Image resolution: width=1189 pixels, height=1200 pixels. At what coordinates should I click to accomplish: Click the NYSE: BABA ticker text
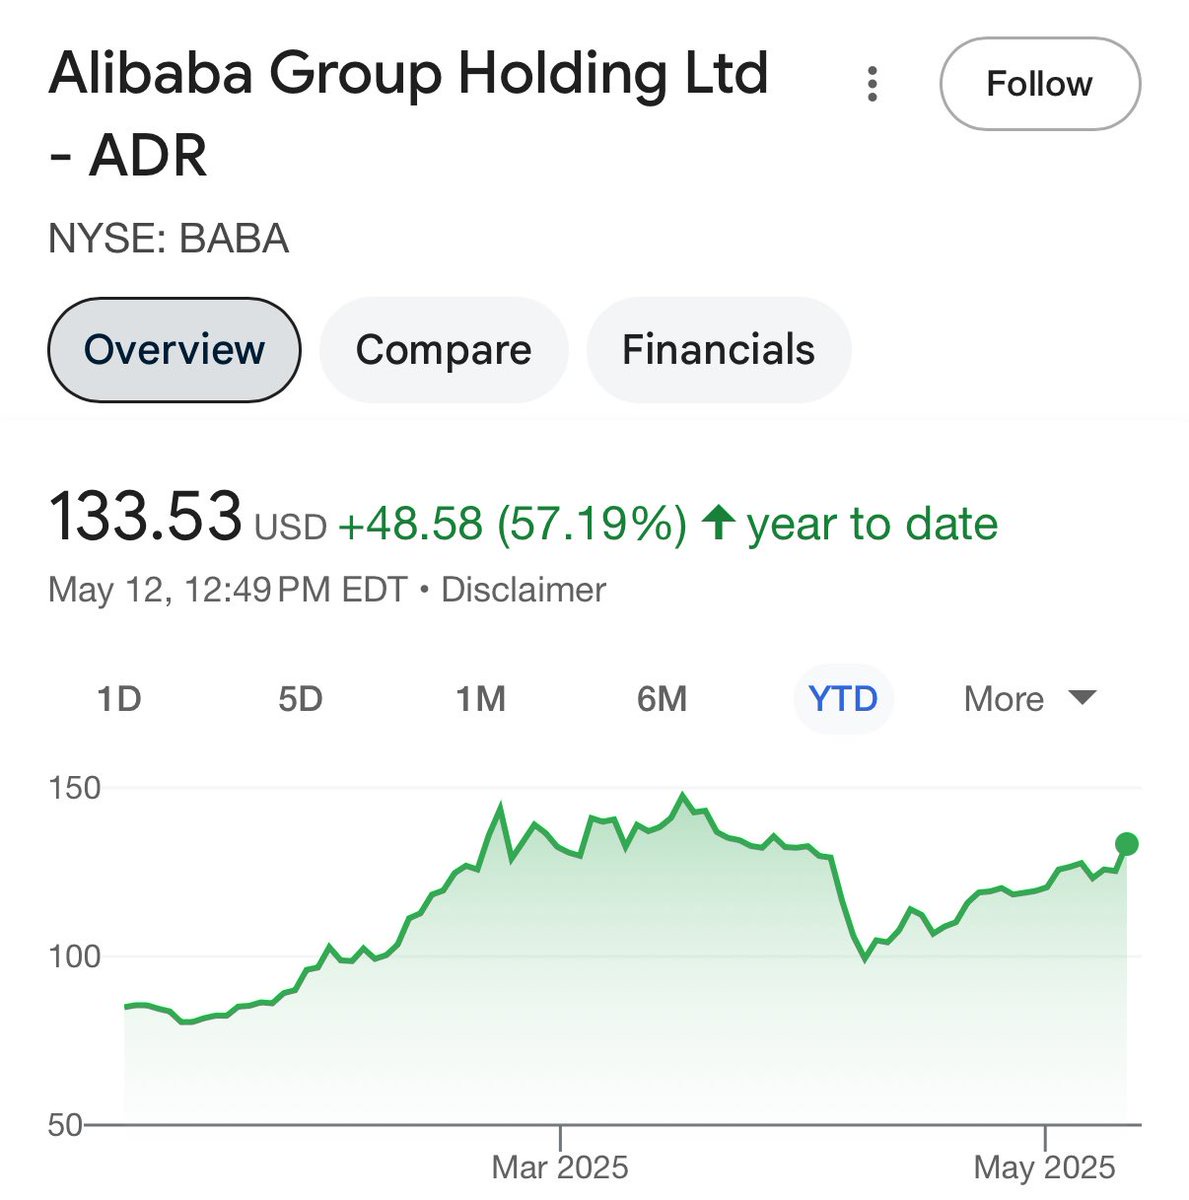pyautogui.click(x=168, y=239)
